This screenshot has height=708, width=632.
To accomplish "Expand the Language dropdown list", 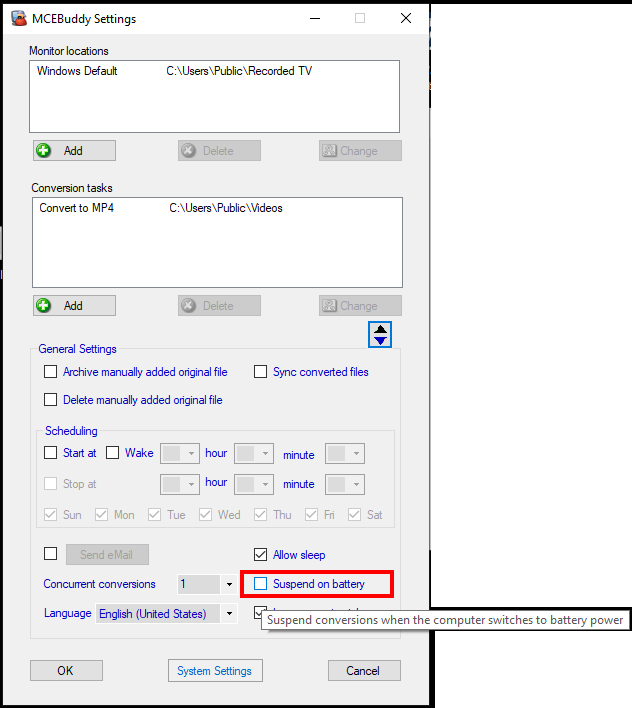I will 229,614.
